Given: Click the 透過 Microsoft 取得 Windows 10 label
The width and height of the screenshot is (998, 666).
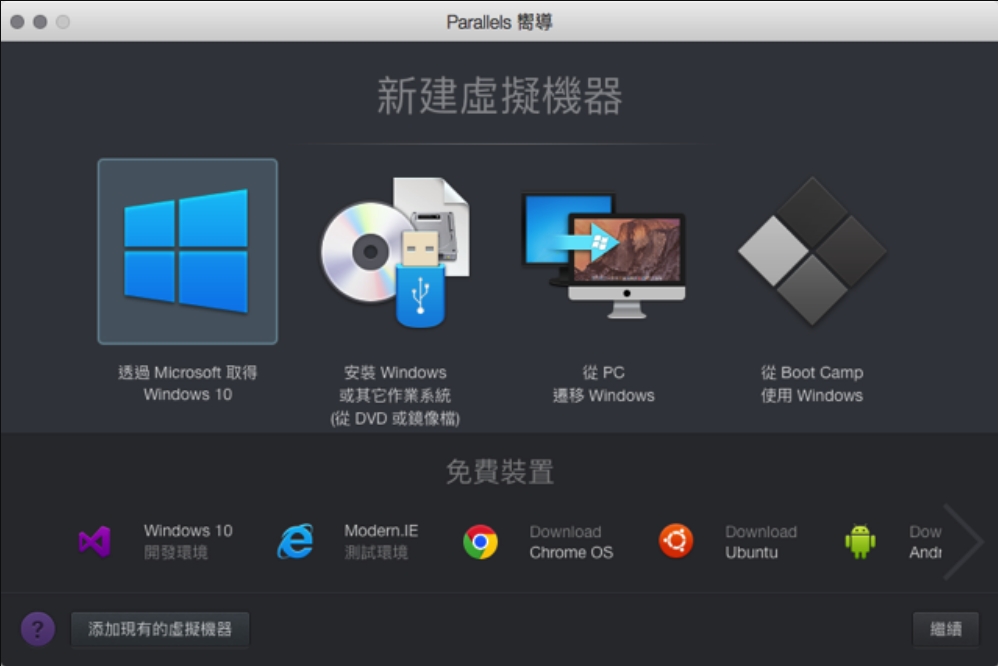Looking at the screenshot, I should (x=188, y=383).
